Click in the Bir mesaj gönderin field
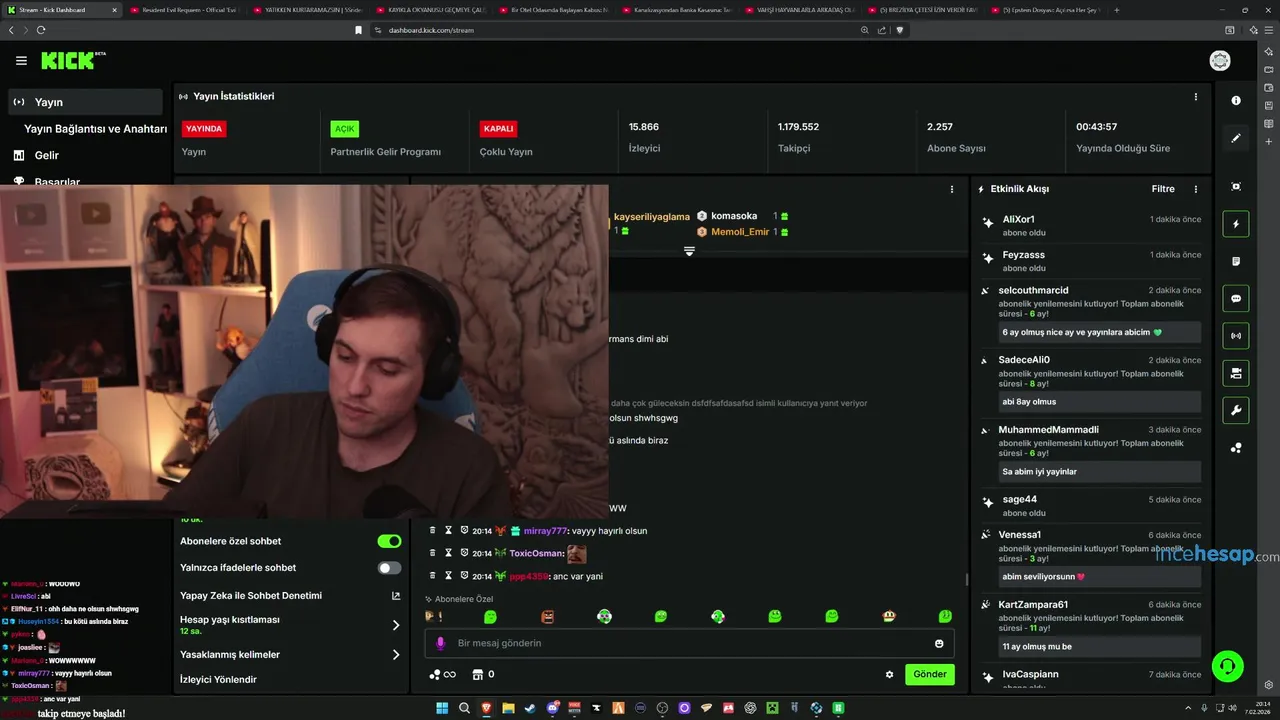The width and height of the screenshot is (1280, 720). point(690,643)
